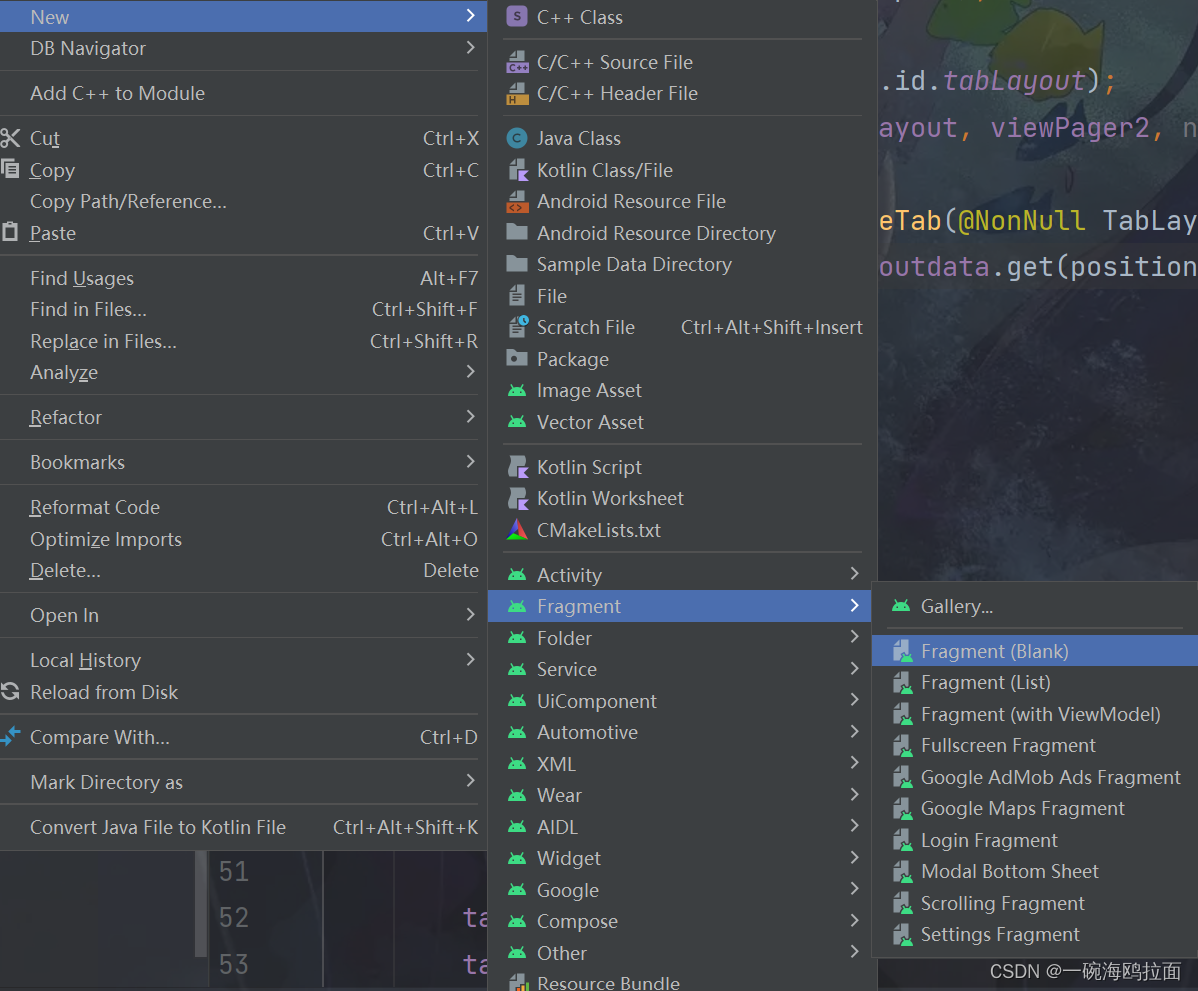This screenshot has height=991, width=1198.
Task: Click the Compare With arrows icon
Action: click(x=10, y=737)
